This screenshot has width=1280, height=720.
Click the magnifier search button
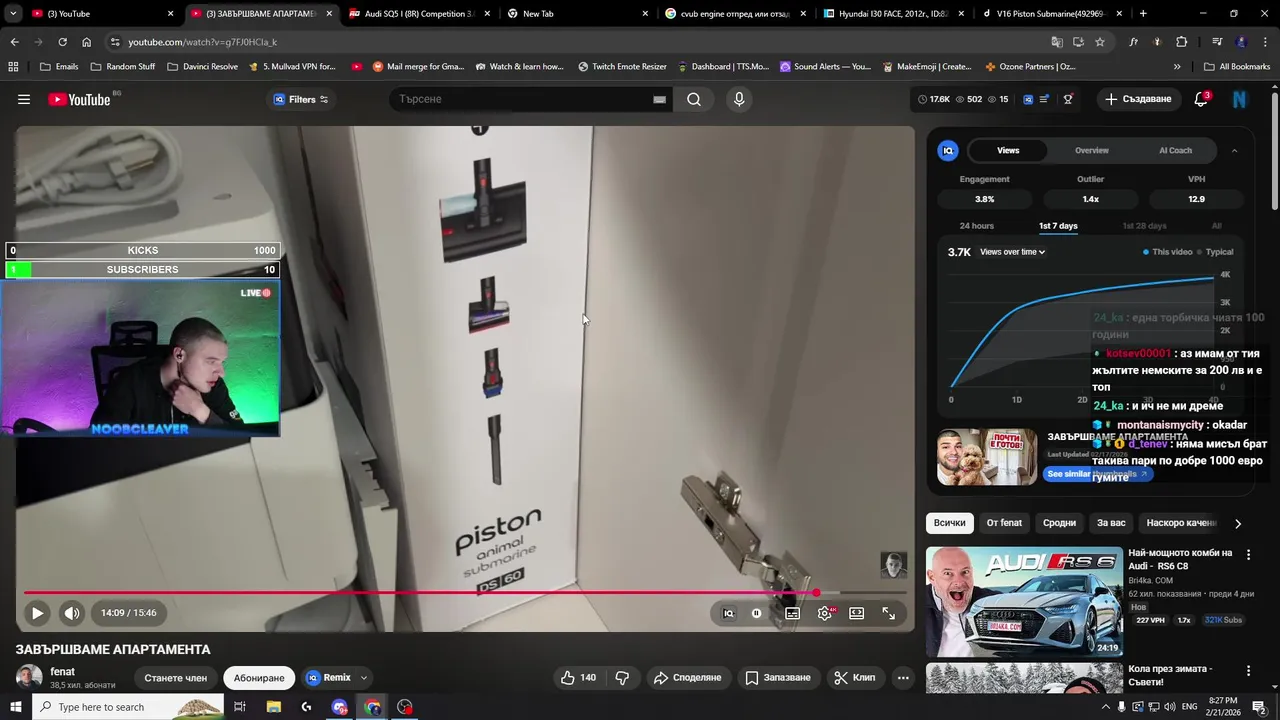694,99
